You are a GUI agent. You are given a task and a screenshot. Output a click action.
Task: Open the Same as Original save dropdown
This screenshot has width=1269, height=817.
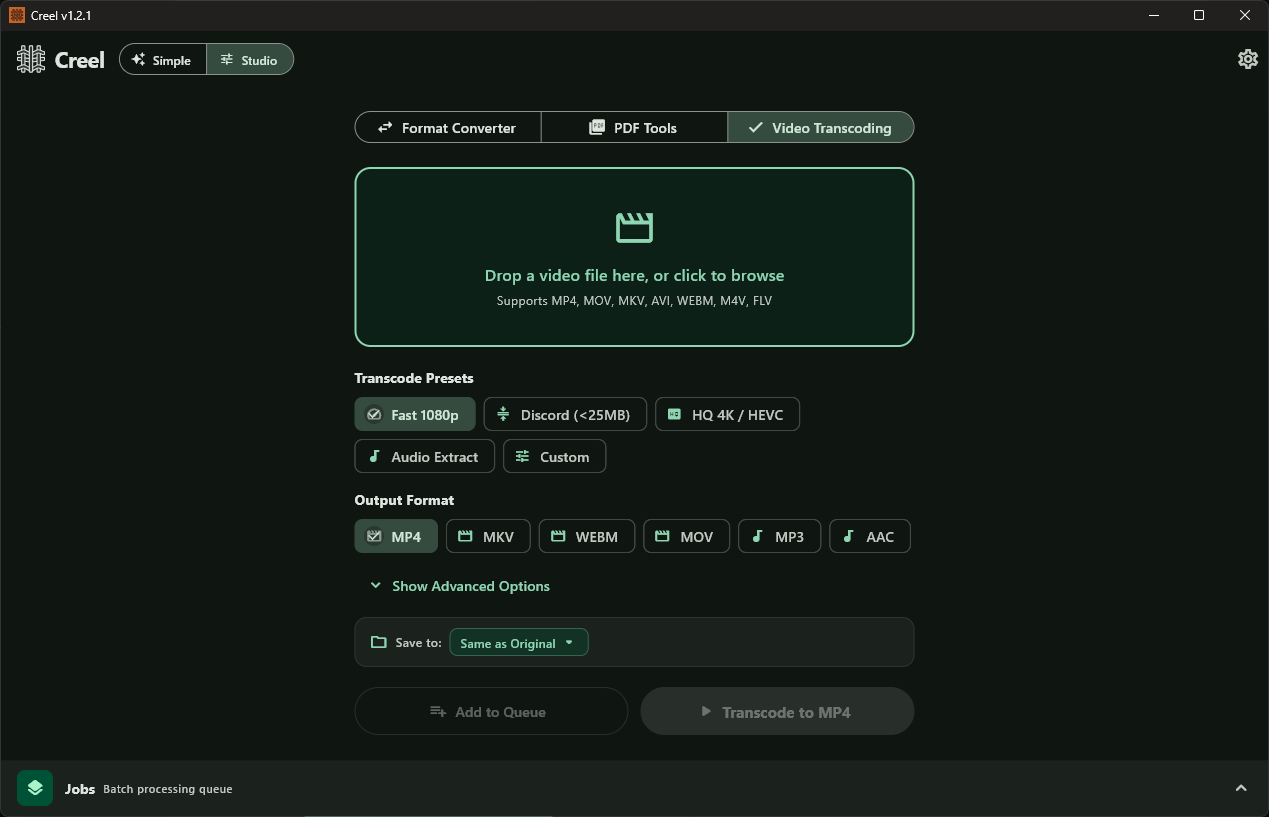519,643
